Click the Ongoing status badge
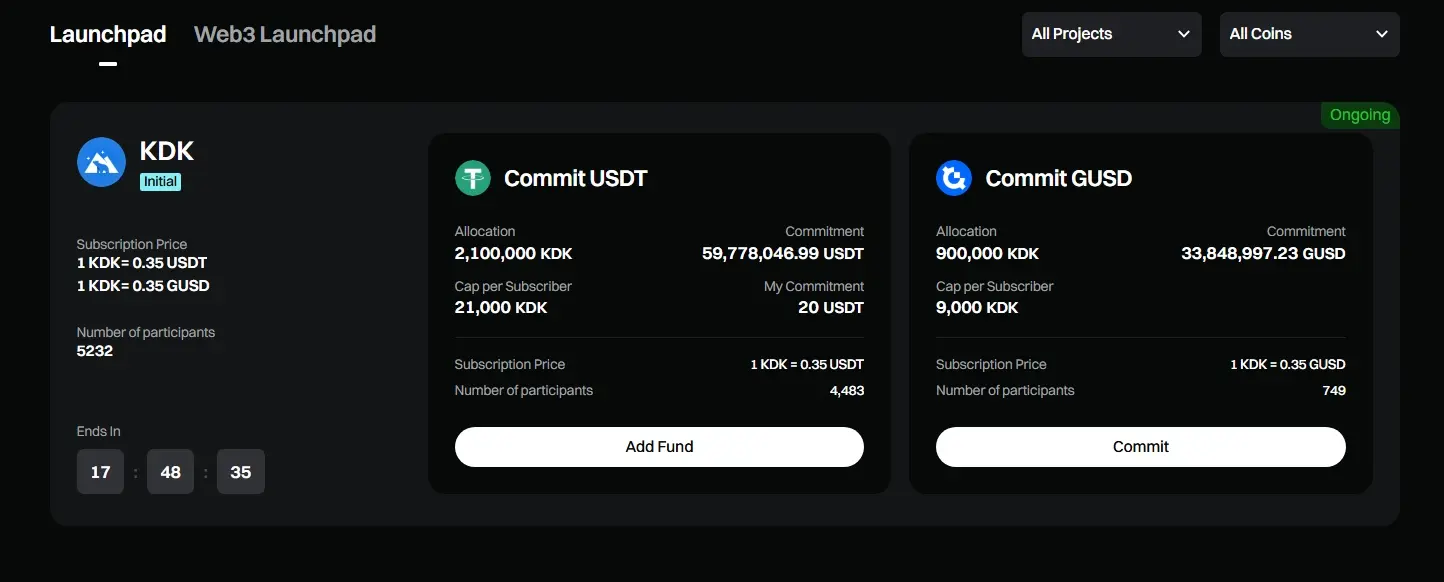Image resolution: width=1444 pixels, height=582 pixels. [1359, 115]
